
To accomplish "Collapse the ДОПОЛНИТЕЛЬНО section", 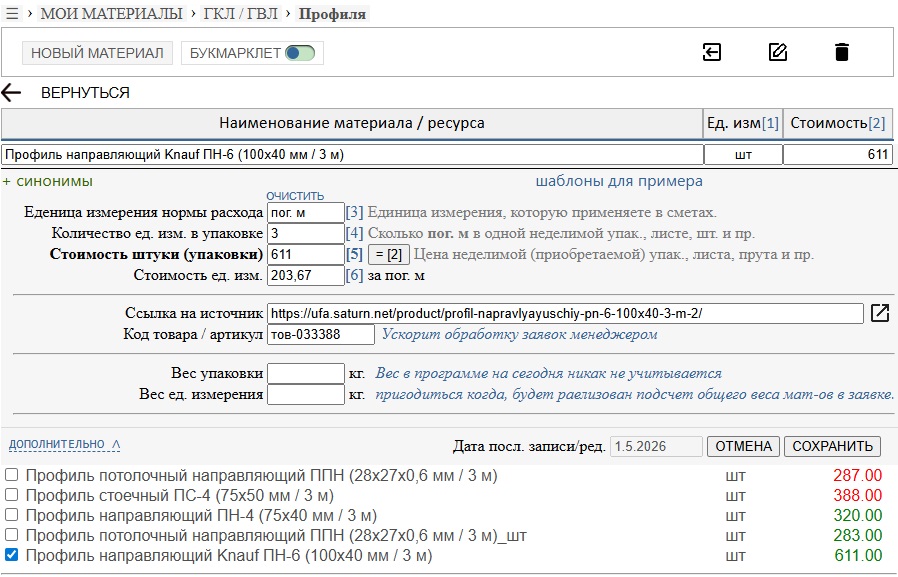I will 64,444.
